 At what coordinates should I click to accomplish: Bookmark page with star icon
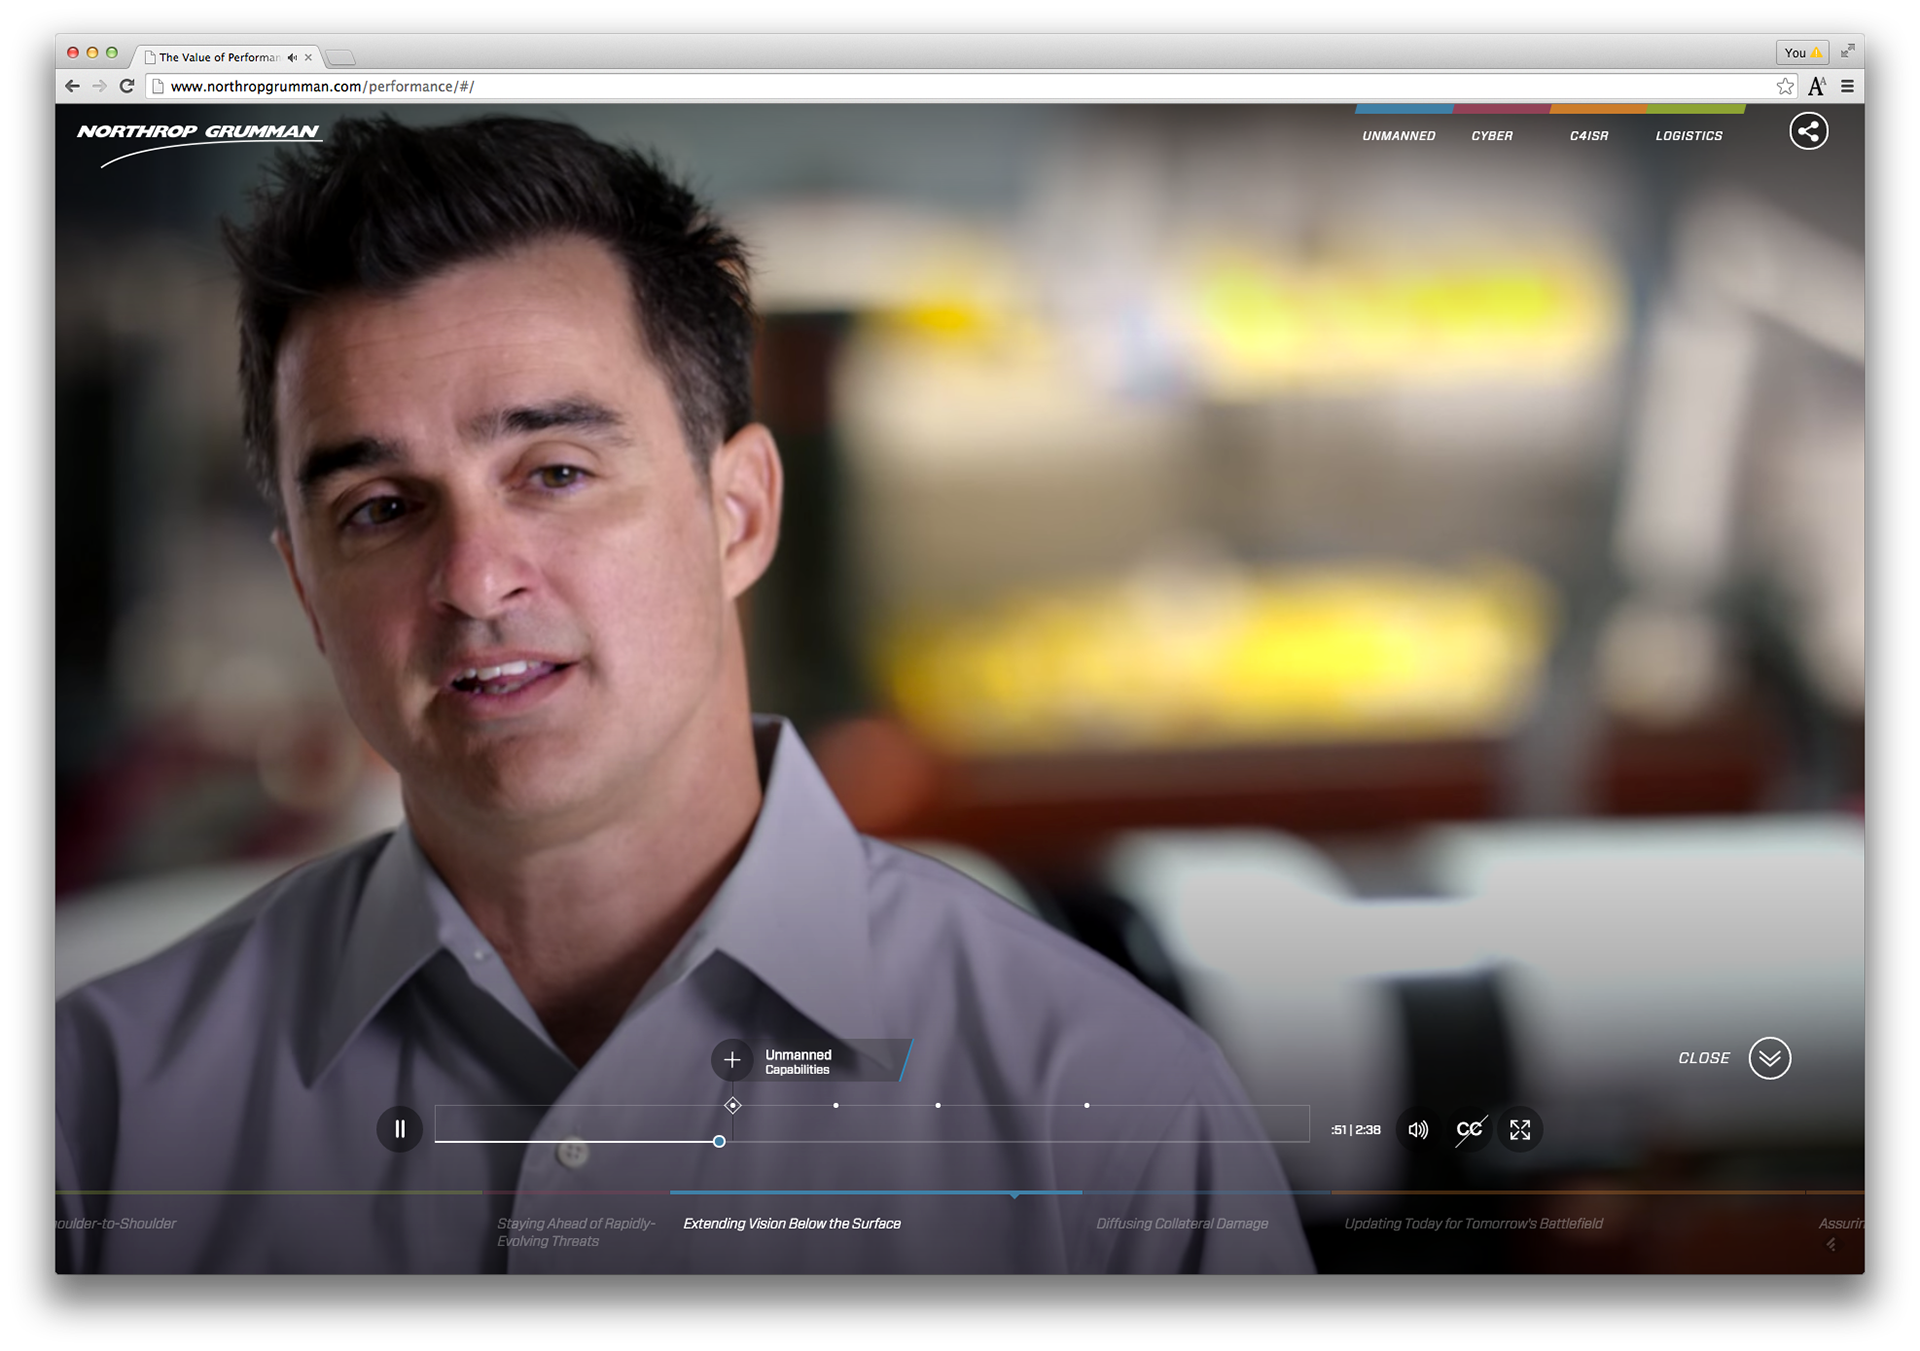(x=1785, y=86)
